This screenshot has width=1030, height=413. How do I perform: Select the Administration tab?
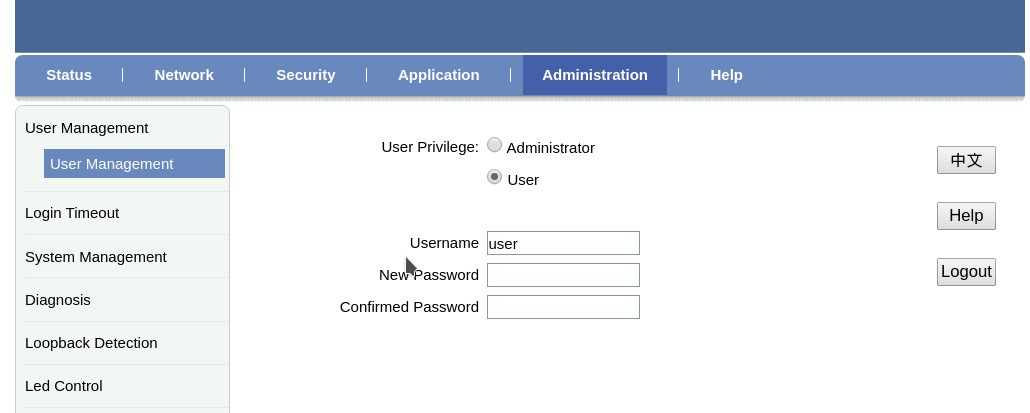tap(595, 75)
